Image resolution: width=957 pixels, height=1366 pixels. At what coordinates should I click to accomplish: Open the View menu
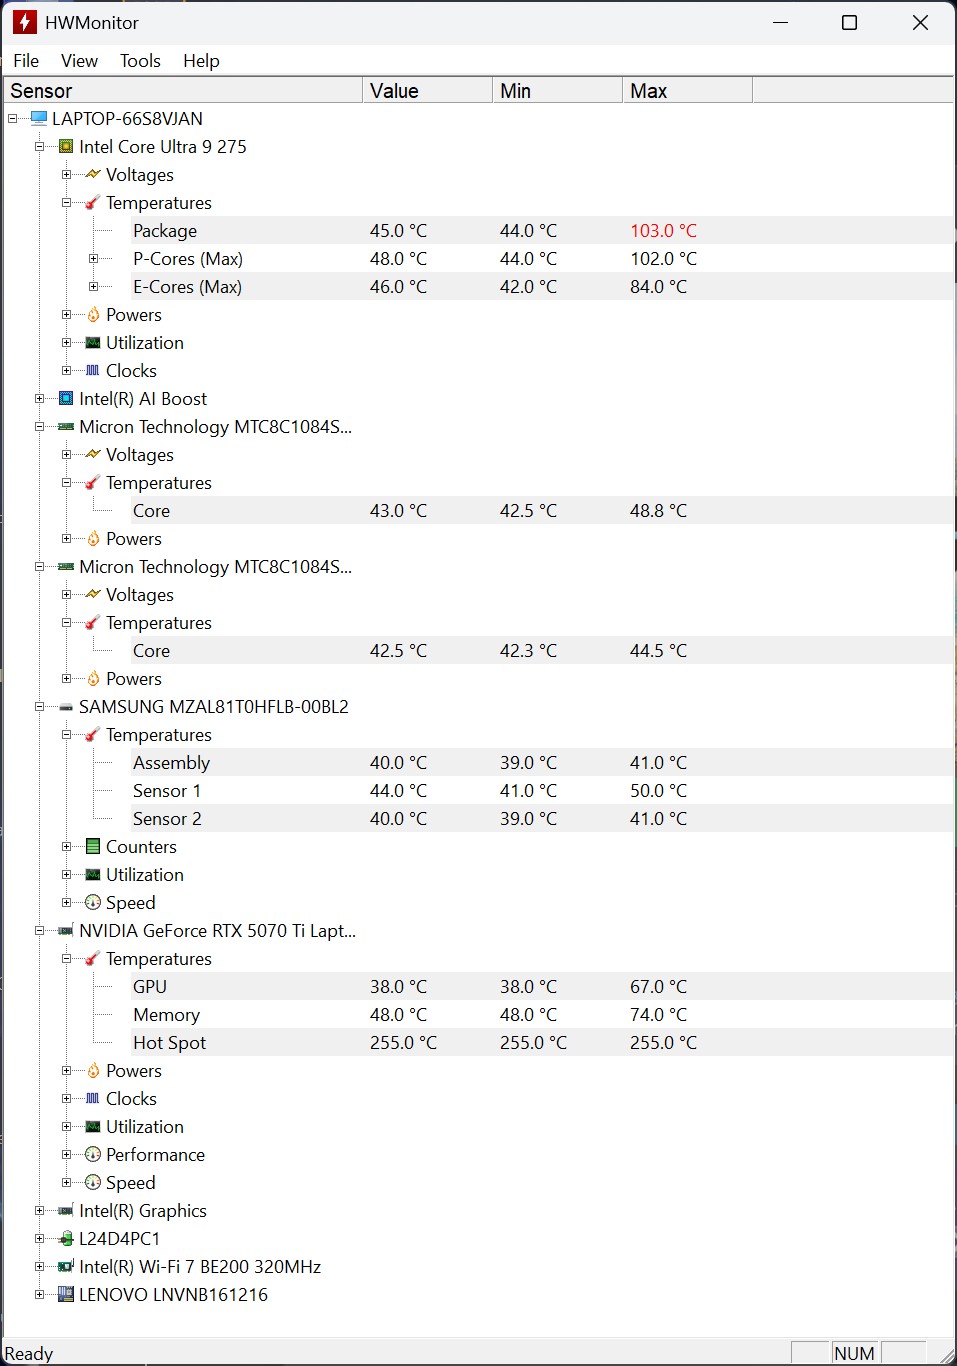(79, 61)
